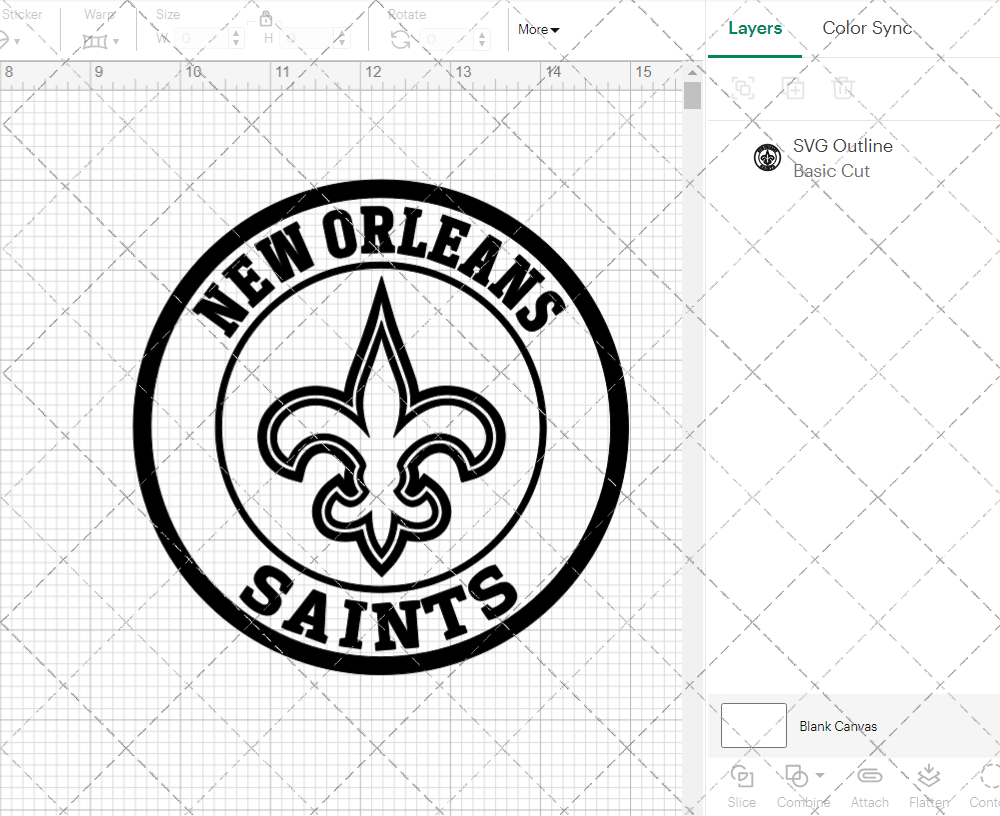The height and width of the screenshot is (816, 1000).
Task: Click the Blank Canvas swatch
Action: (x=753, y=726)
